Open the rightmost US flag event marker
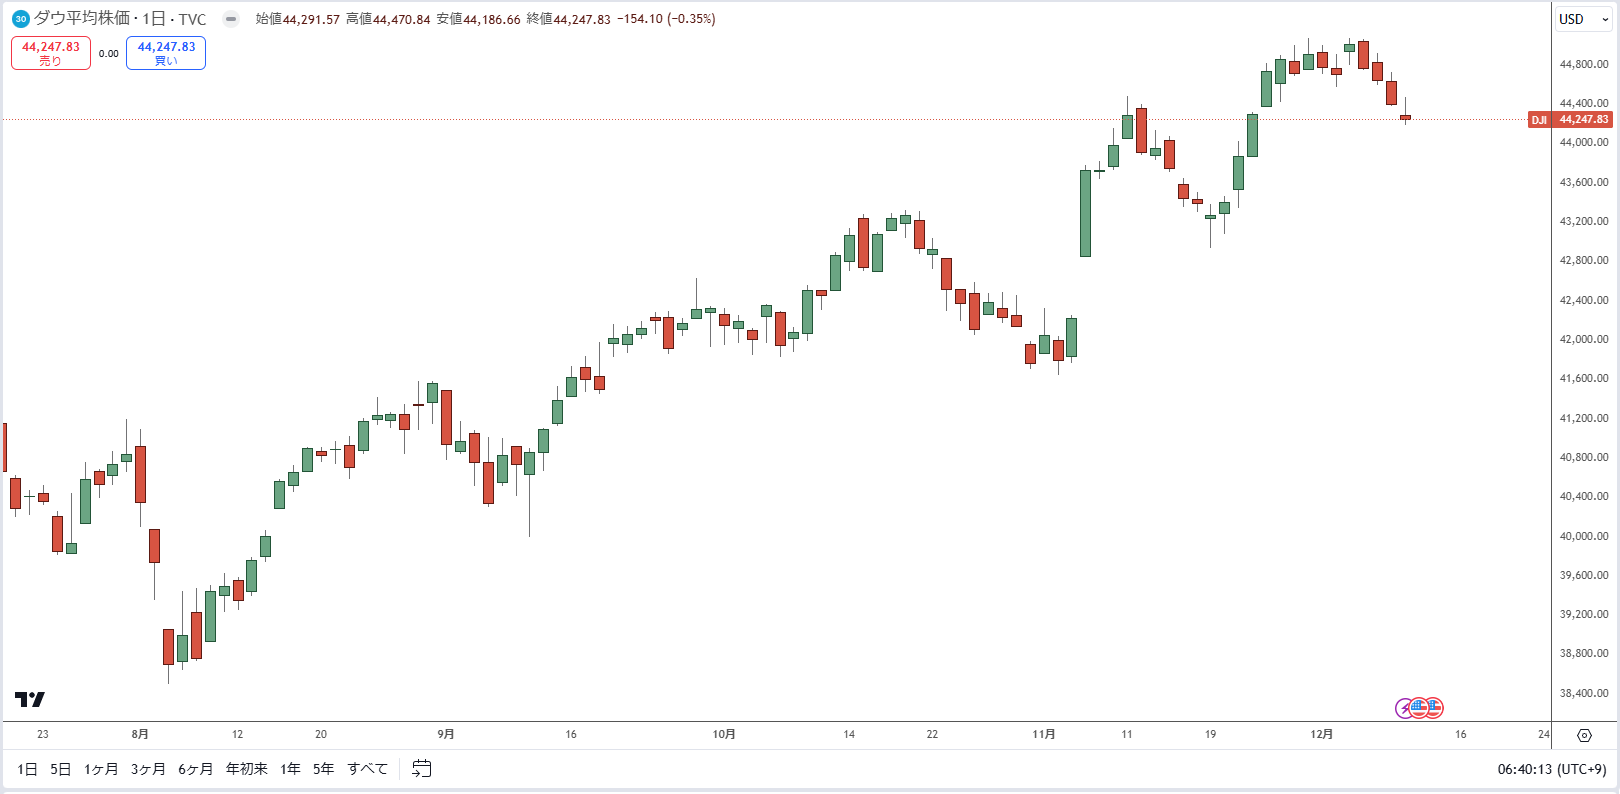This screenshot has height=794, width=1620. (1434, 708)
